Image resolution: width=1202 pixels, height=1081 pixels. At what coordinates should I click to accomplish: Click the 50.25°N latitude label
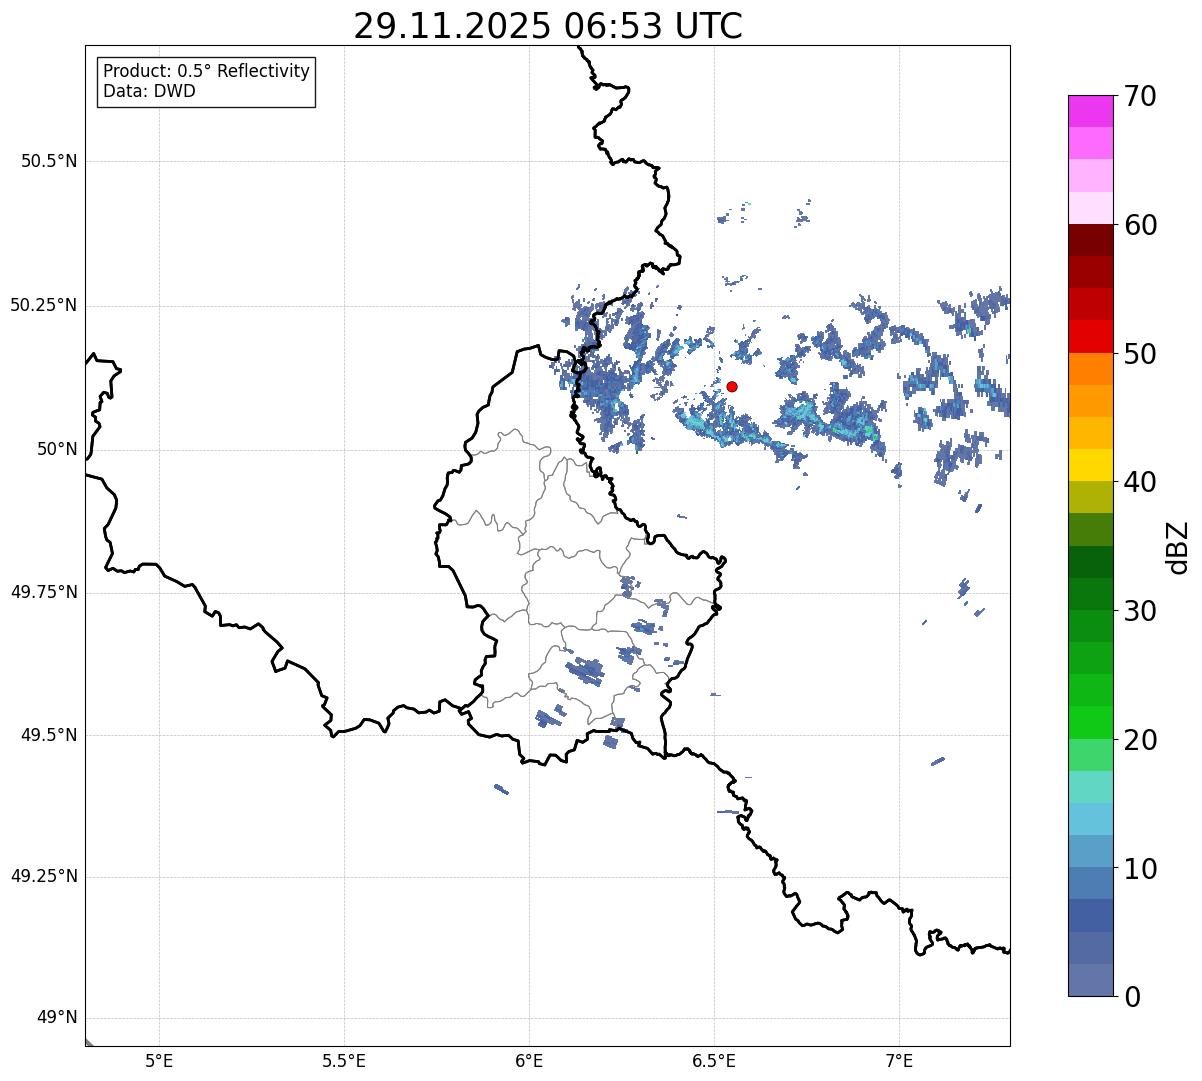pyautogui.click(x=44, y=305)
